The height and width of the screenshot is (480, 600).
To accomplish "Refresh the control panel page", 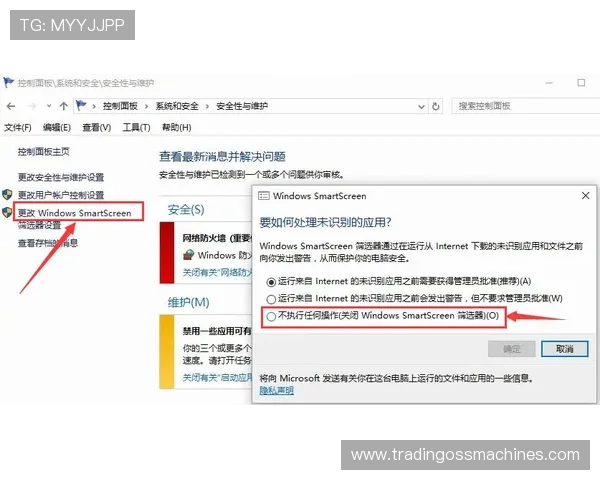I will tap(435, 106).
